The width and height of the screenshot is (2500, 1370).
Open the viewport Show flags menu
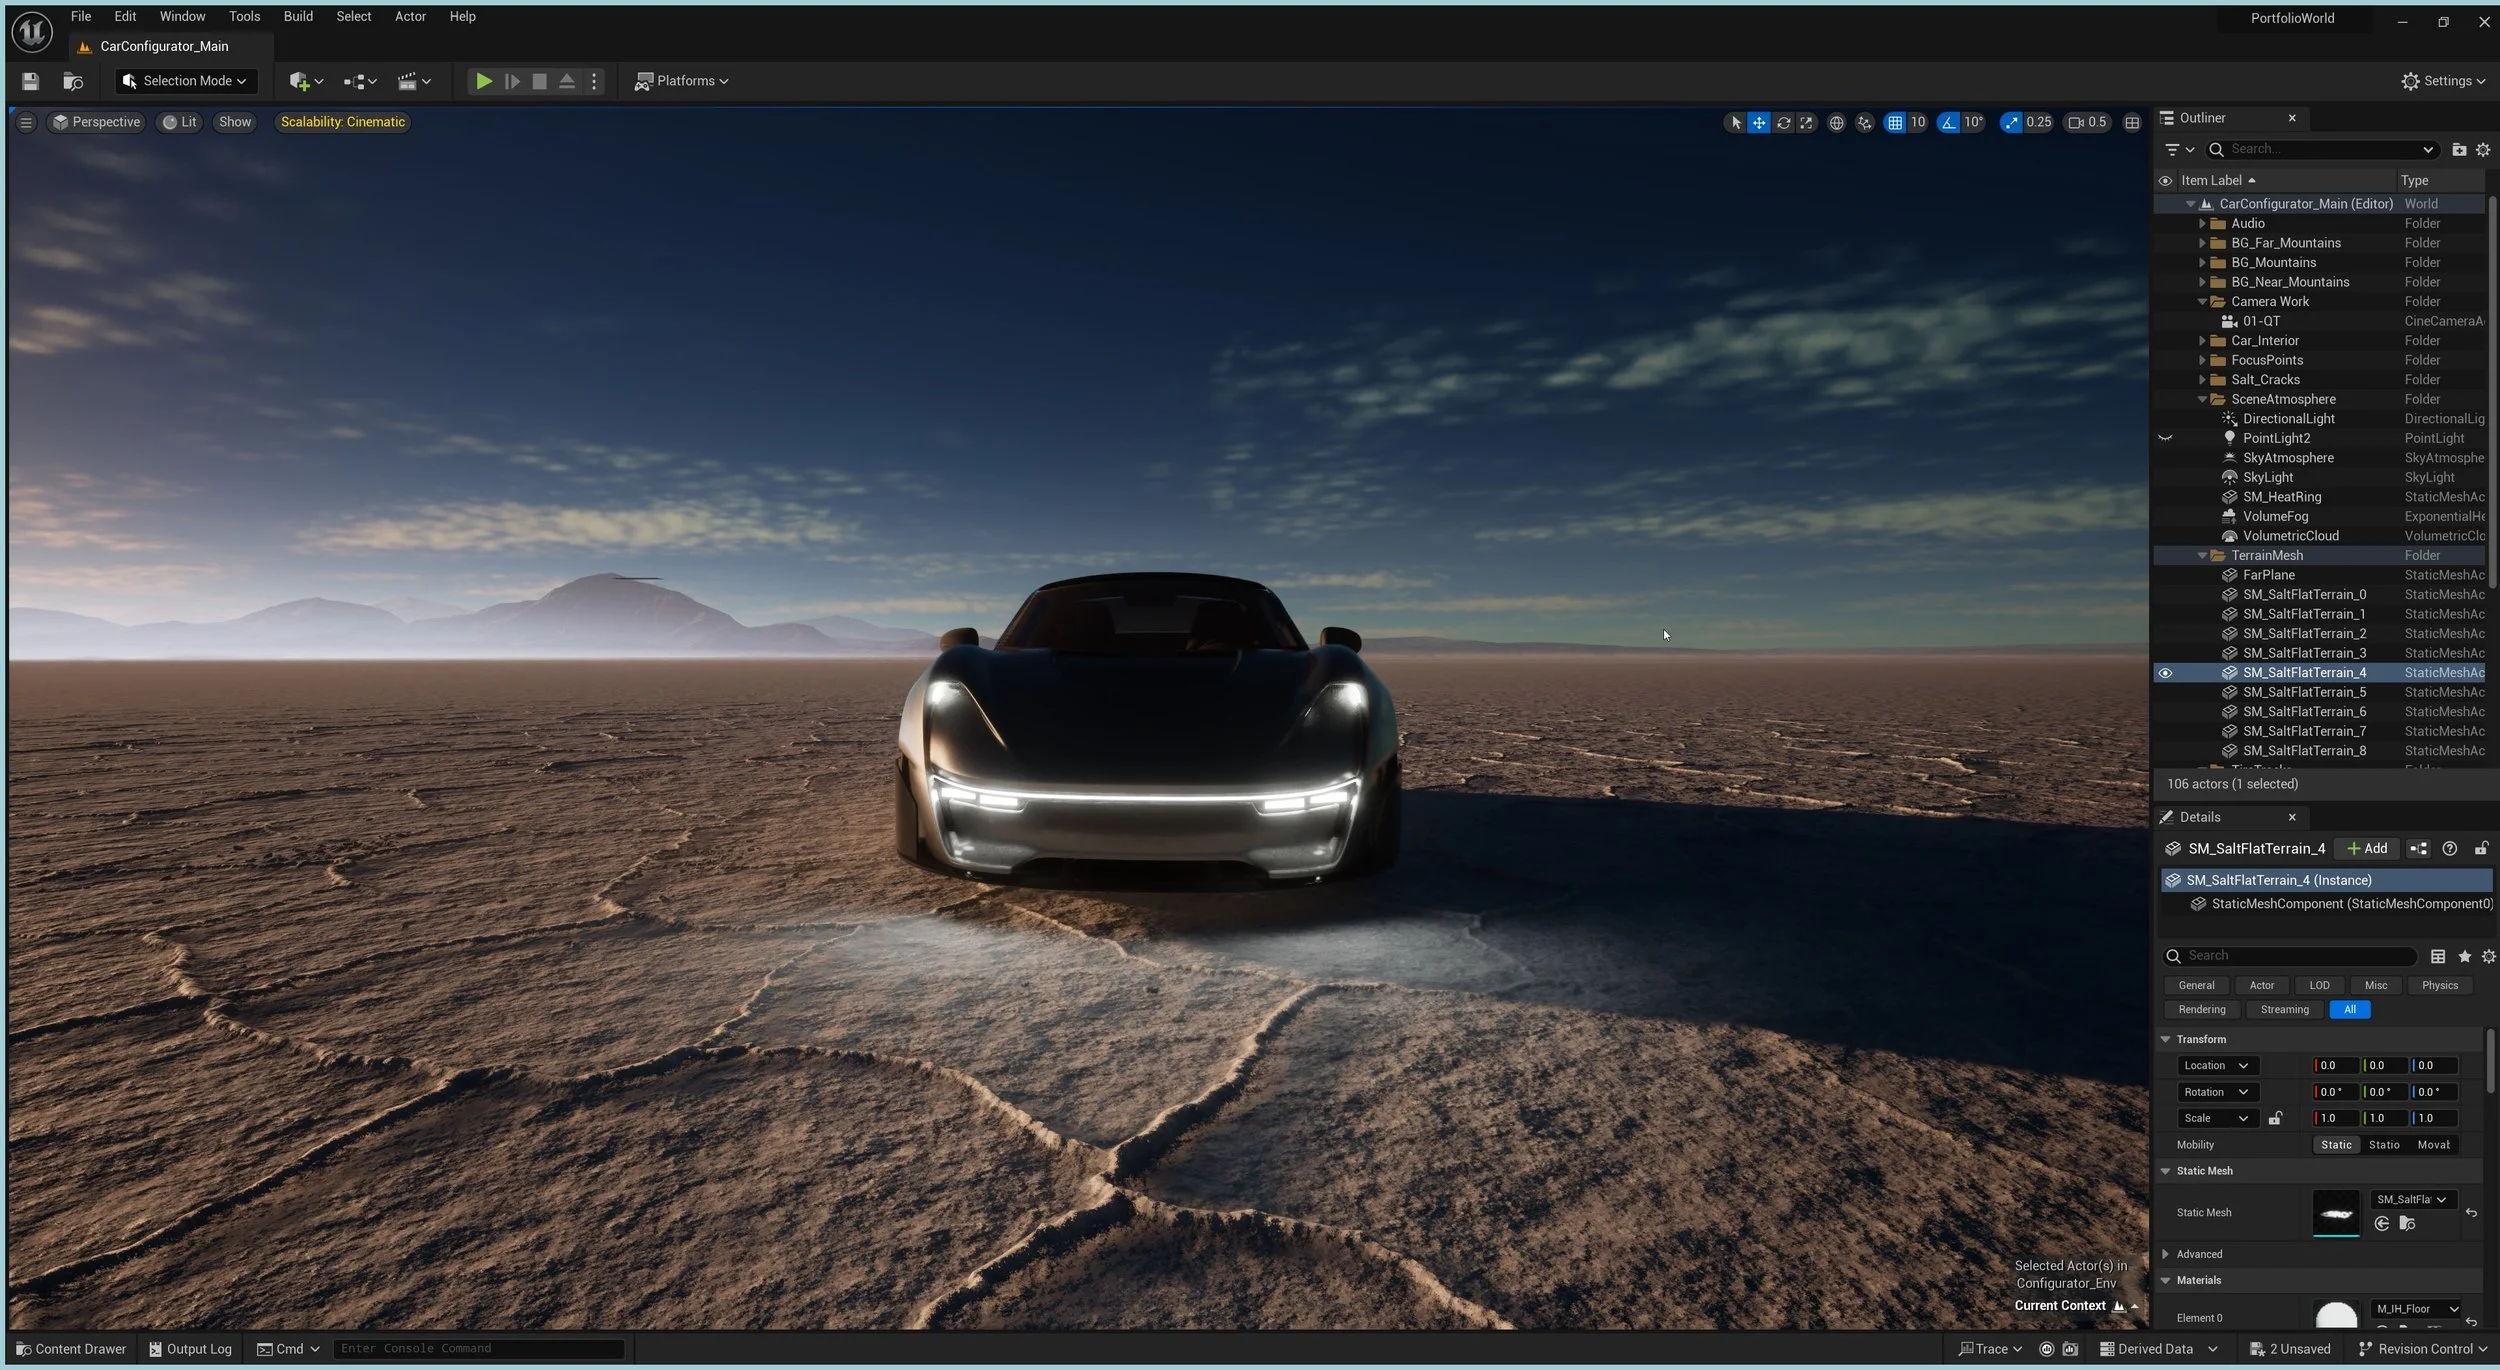tap(235, 122)
